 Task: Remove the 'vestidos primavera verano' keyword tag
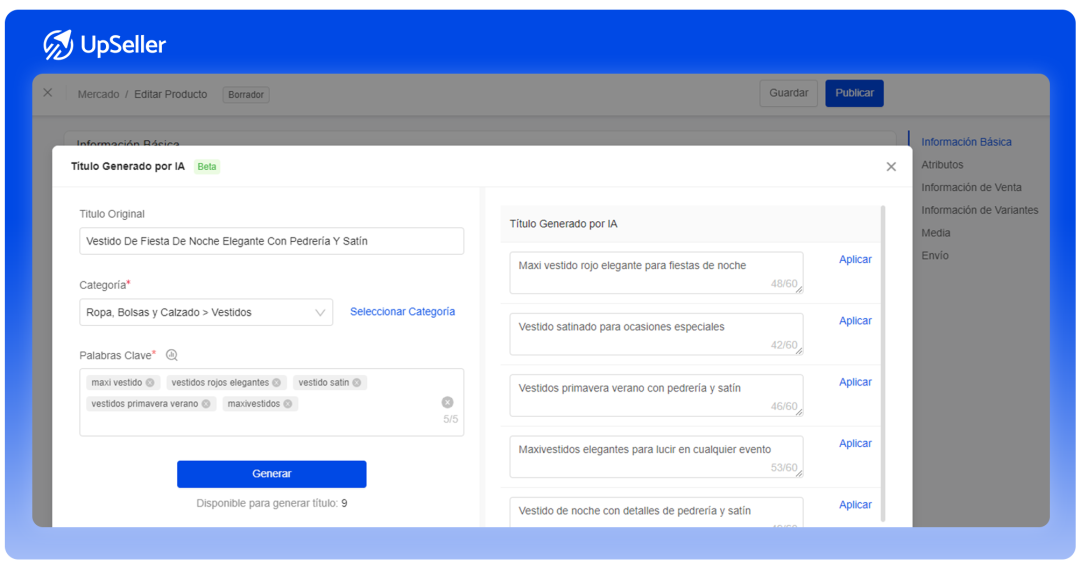click(206, 404)
